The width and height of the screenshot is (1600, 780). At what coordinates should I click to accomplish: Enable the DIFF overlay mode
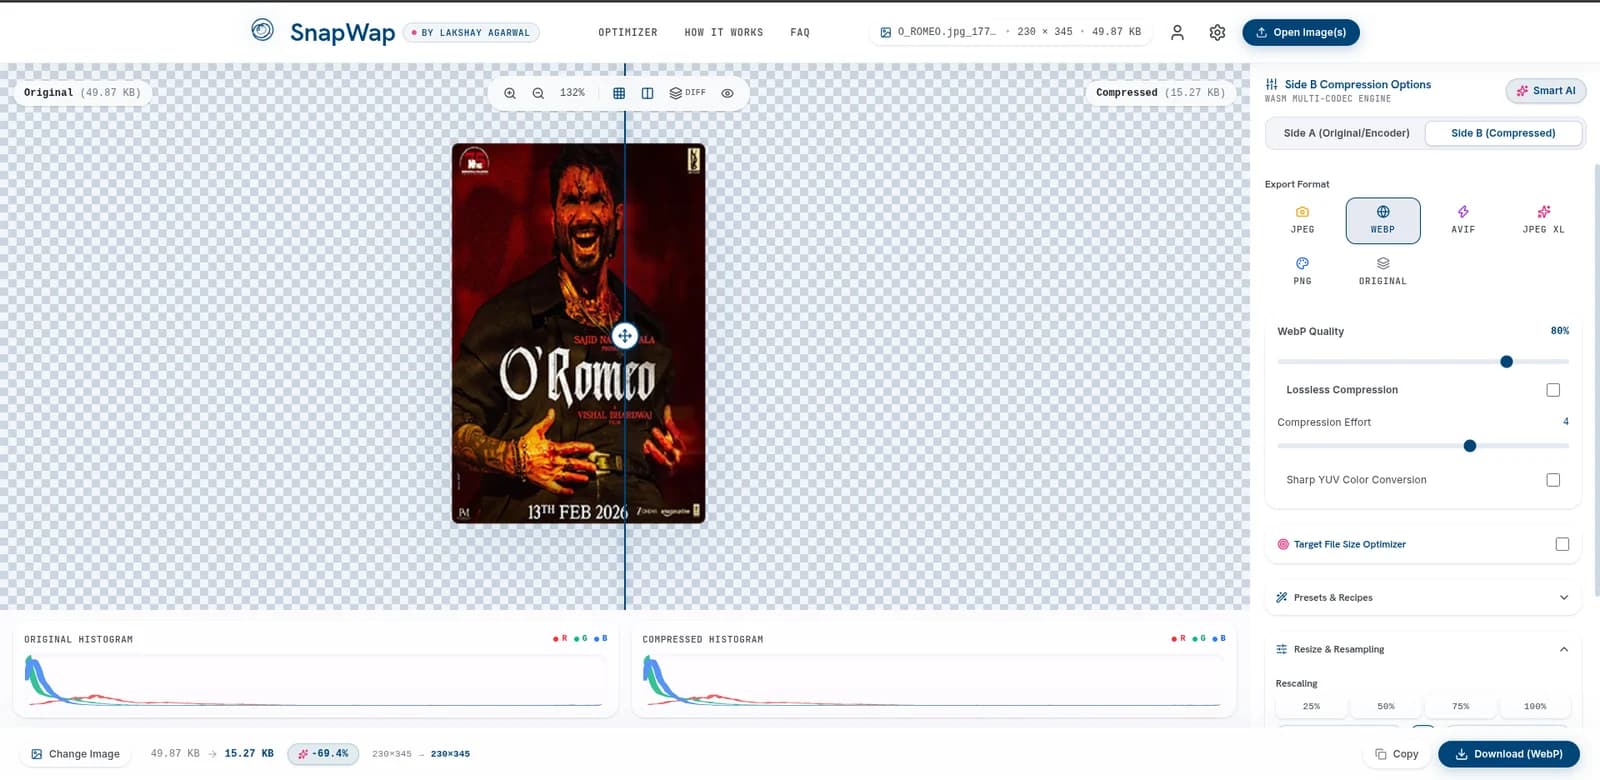(x=687, y=93)
